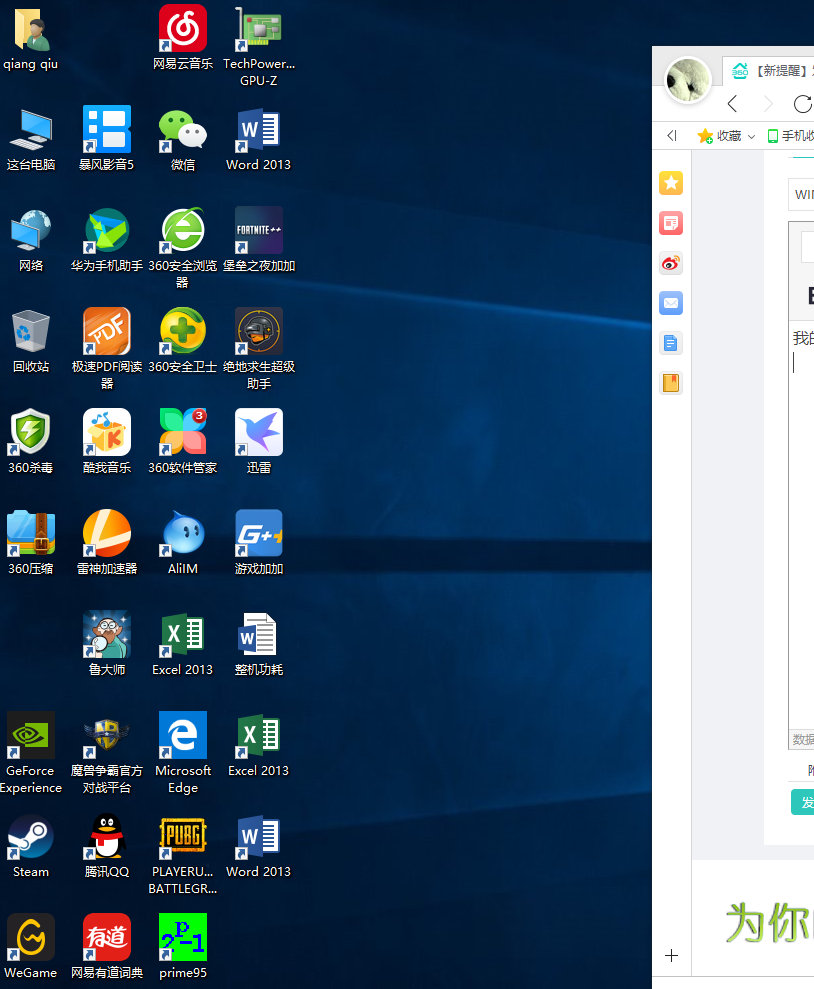Click the browser back navigation arrow
This screenshot has width=814, height=989.
coord(733,104)
